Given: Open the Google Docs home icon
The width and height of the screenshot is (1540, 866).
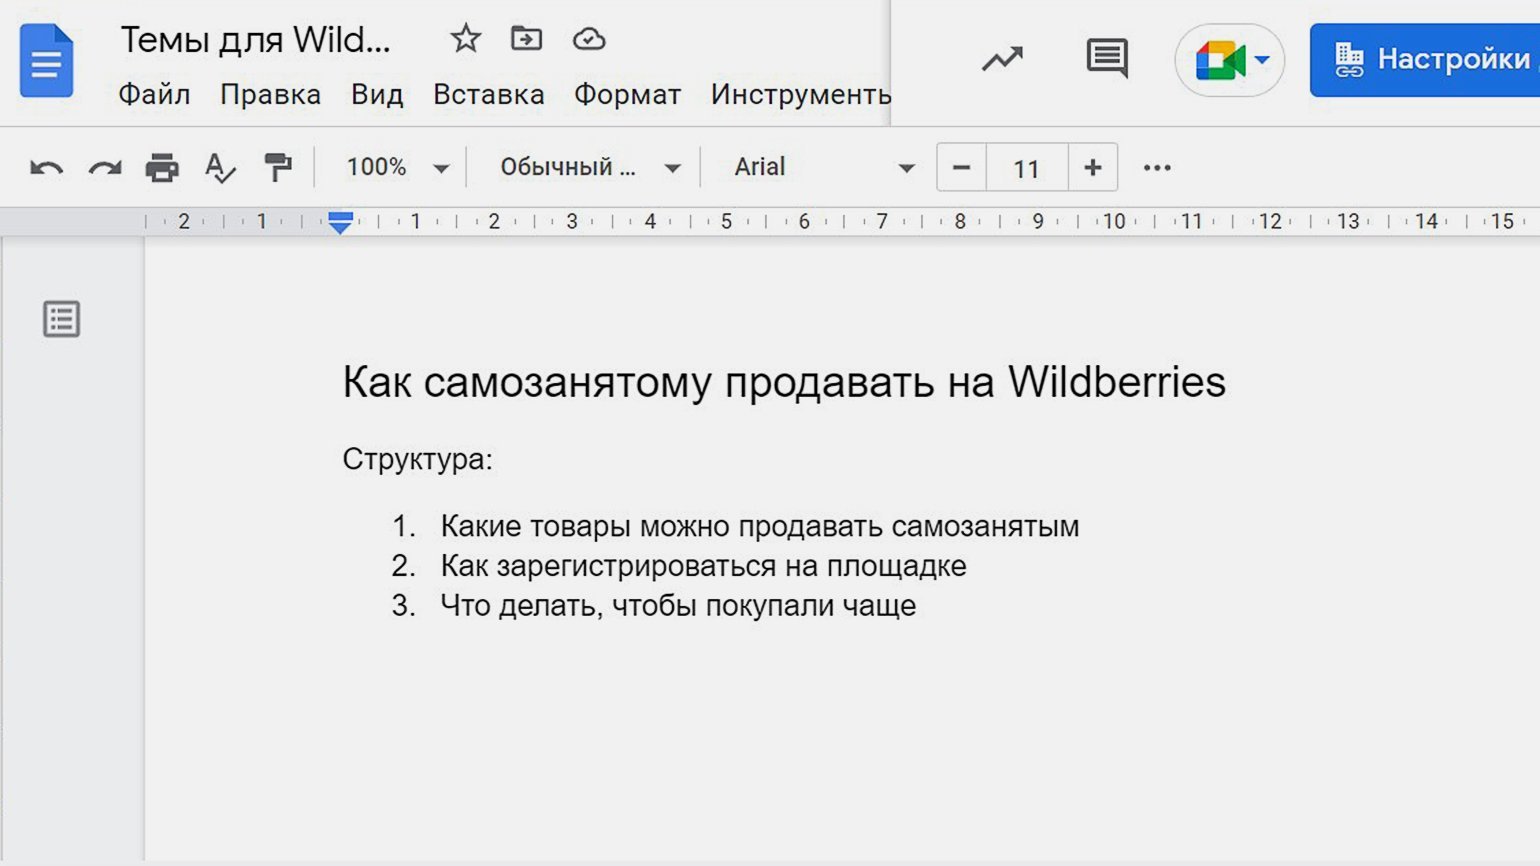Looking at the screenshot, I should click(x=46, y=61).
